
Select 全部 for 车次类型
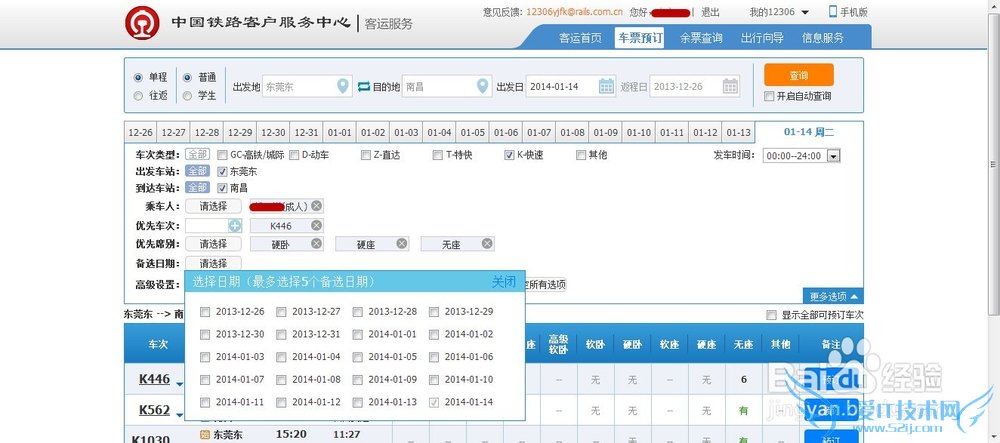[x=197, y=154]
